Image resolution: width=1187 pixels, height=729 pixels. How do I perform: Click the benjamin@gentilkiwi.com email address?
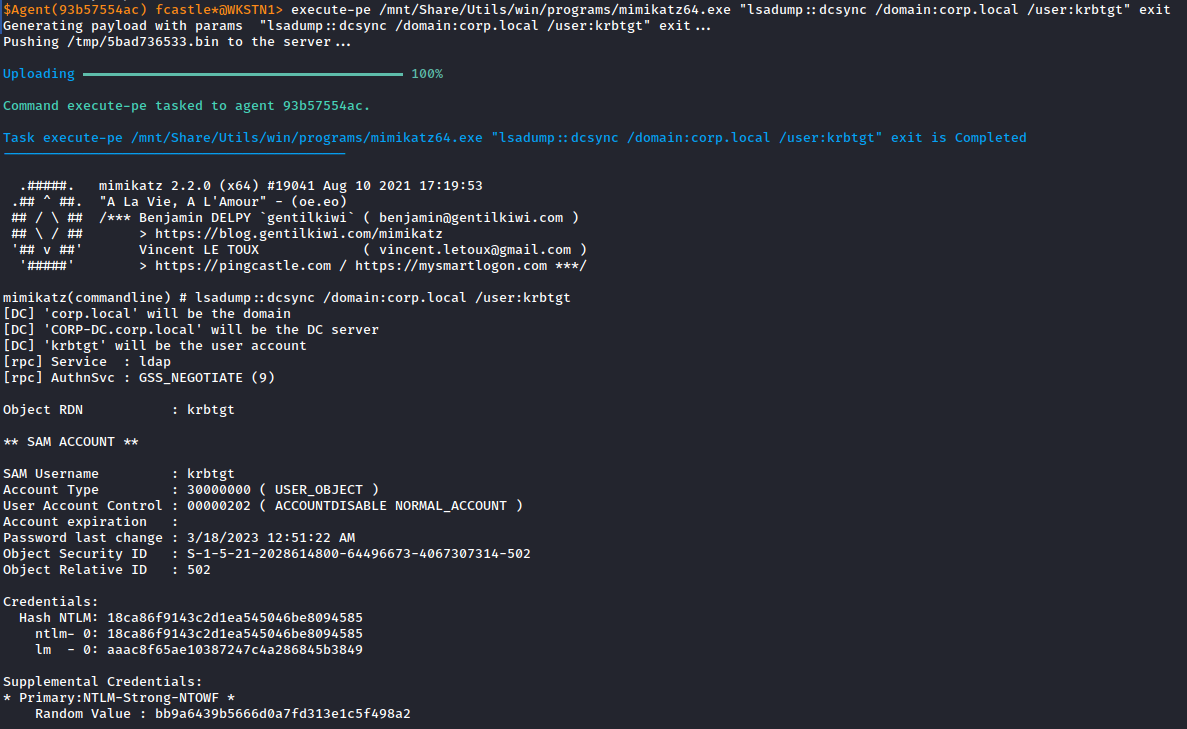coord(471,218)
